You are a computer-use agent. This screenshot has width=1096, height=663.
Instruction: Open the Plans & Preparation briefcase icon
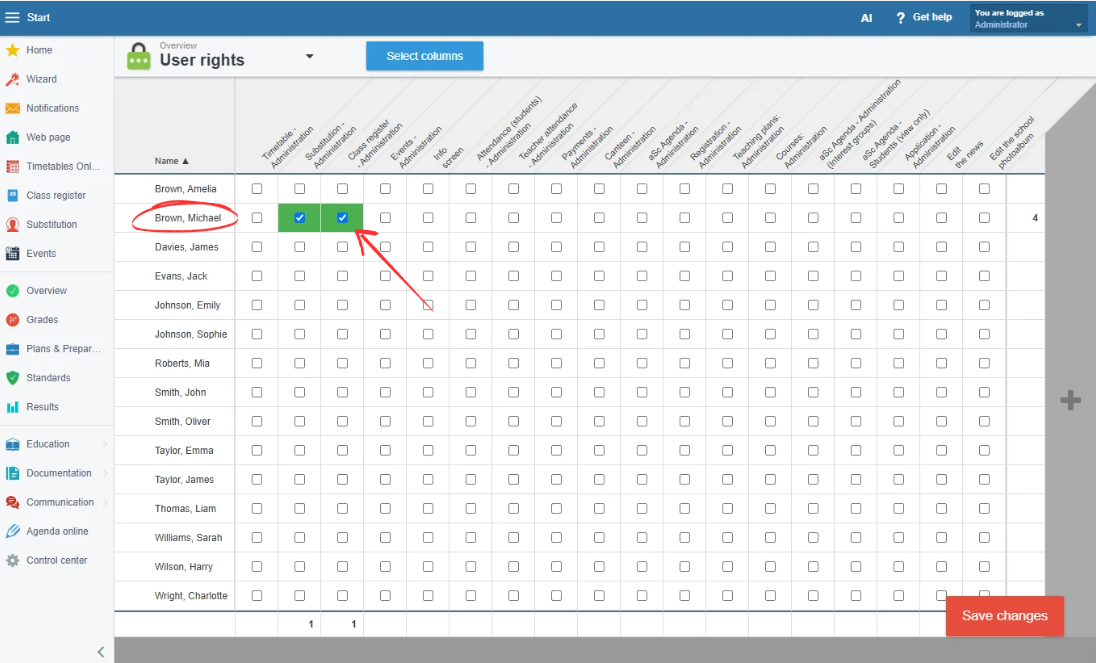click(x=13, y=349)
